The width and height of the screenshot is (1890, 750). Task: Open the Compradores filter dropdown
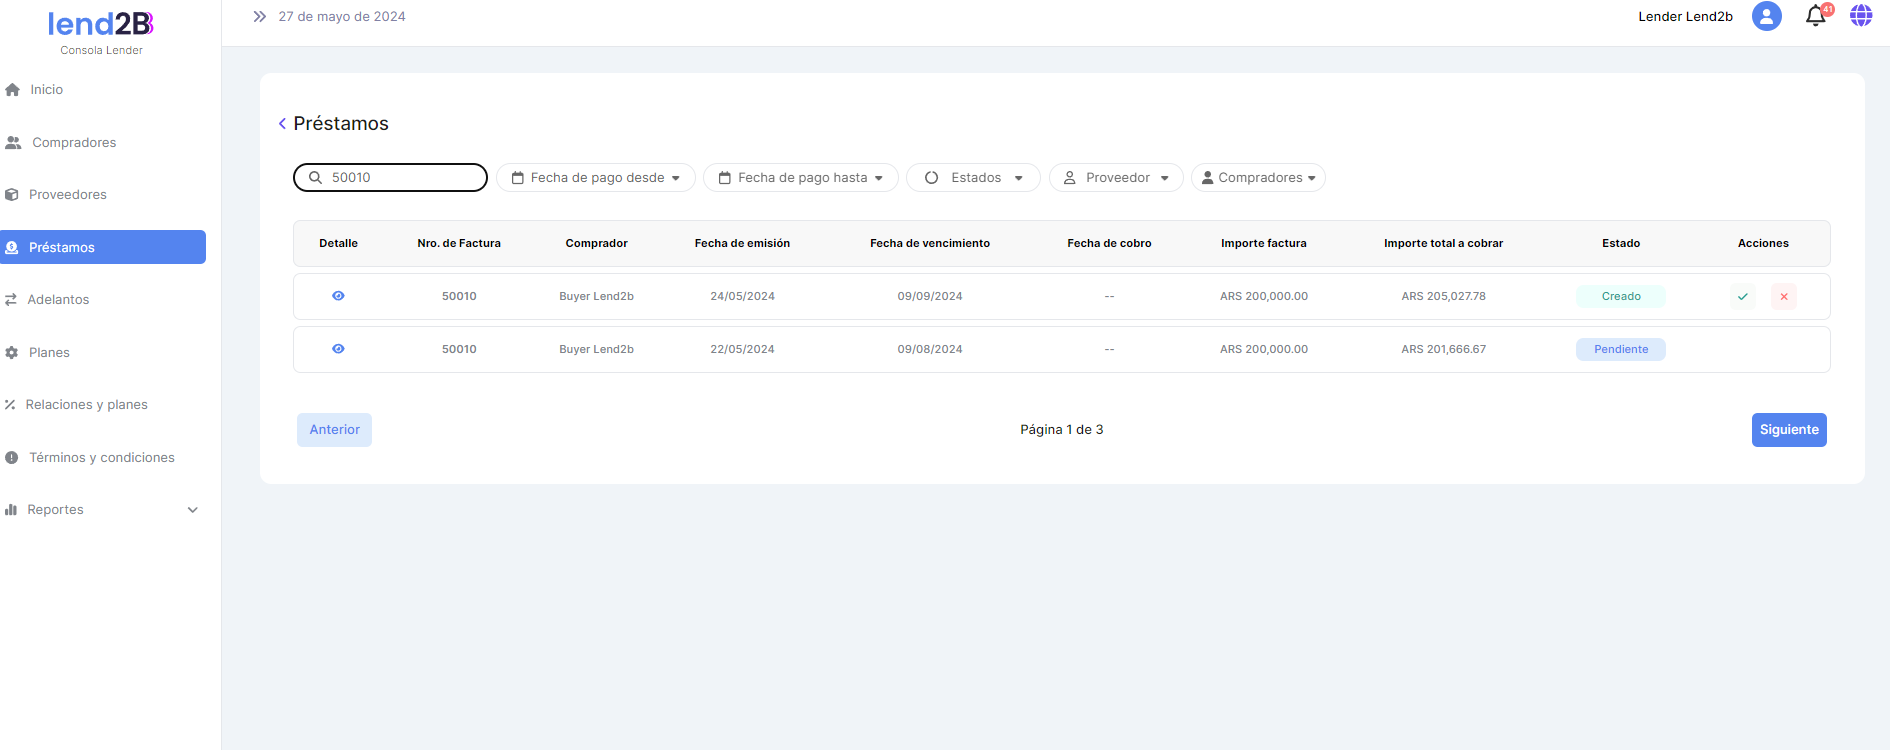[x=1258, y=178]
